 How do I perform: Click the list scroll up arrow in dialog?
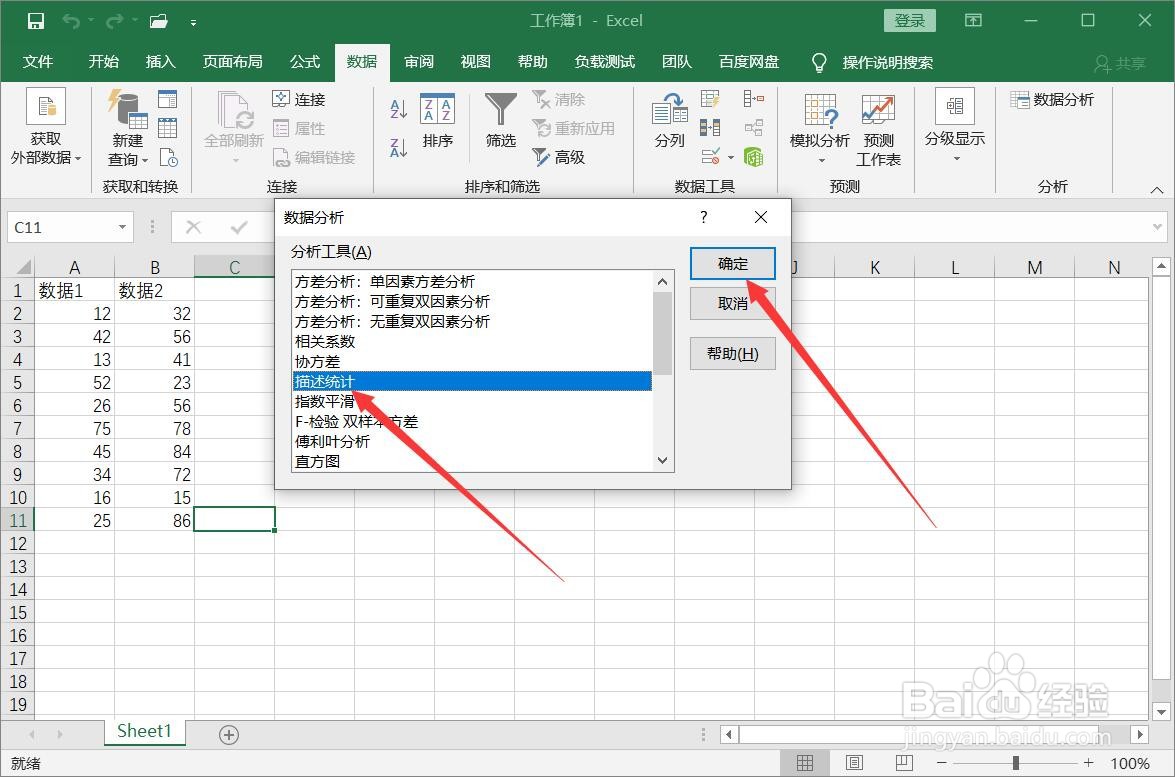662,282
